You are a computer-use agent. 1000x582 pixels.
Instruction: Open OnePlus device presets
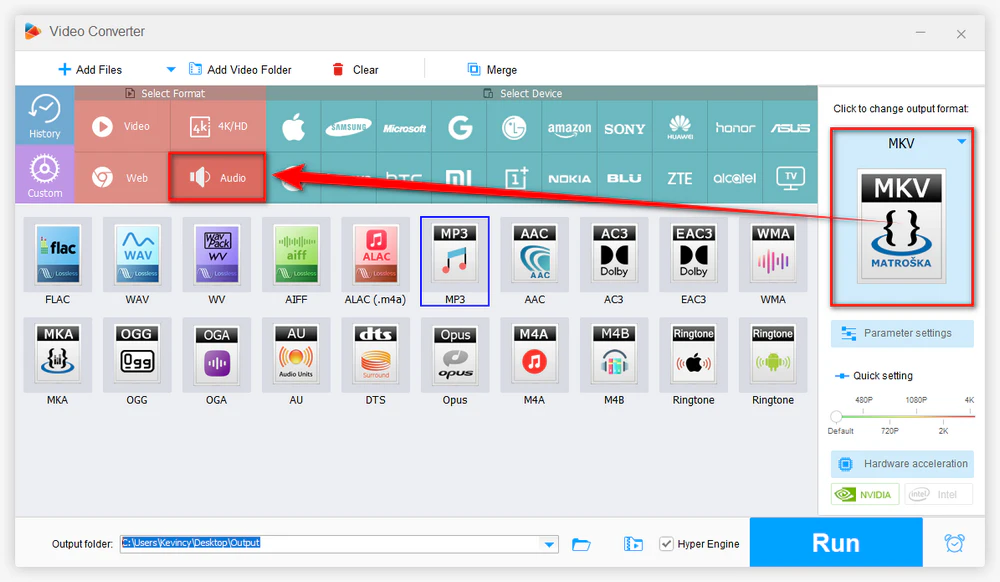pyautogui.click(x=514, y=178)
